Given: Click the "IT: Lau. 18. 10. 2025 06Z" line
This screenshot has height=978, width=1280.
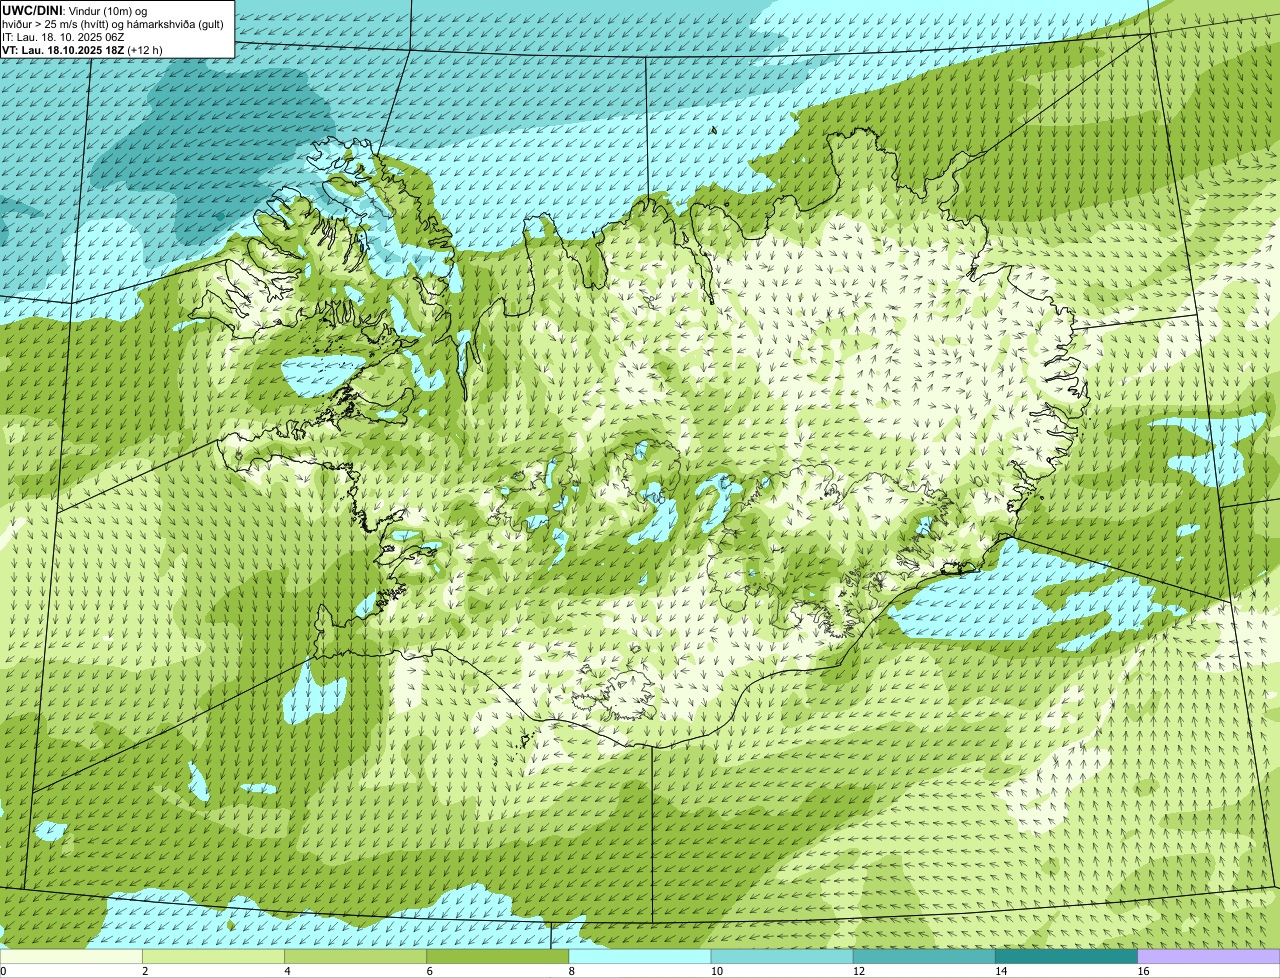Looking at the screenshot, I should point(63,36).
